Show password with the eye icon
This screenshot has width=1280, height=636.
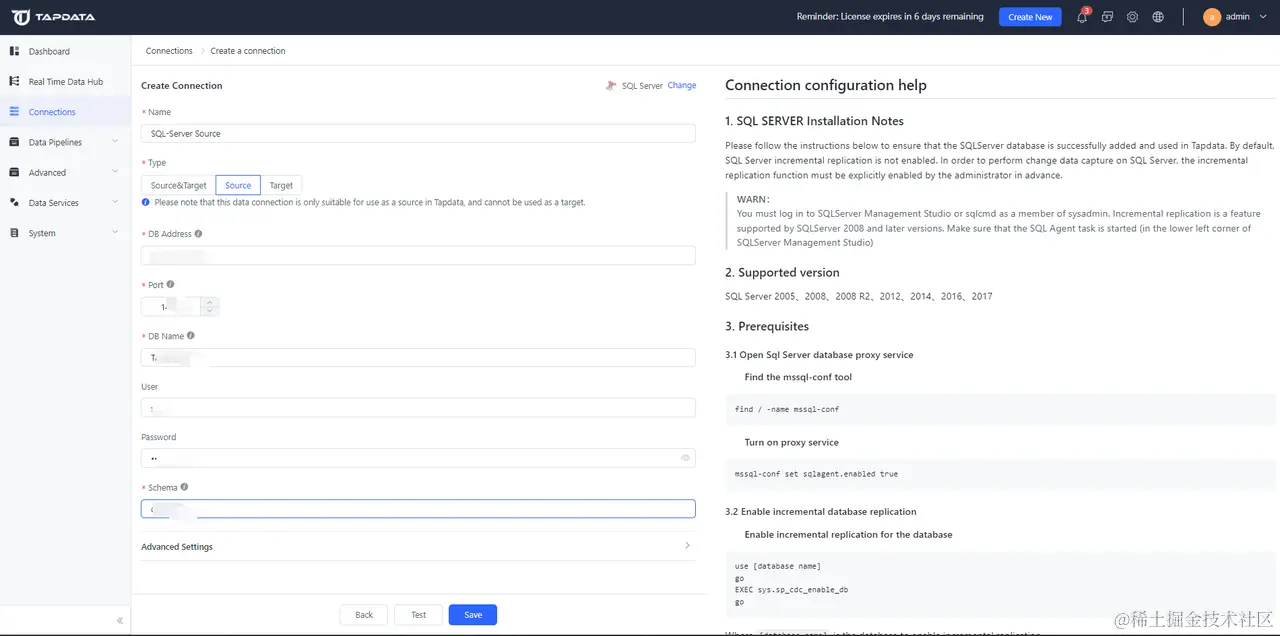tap(686, 458)
